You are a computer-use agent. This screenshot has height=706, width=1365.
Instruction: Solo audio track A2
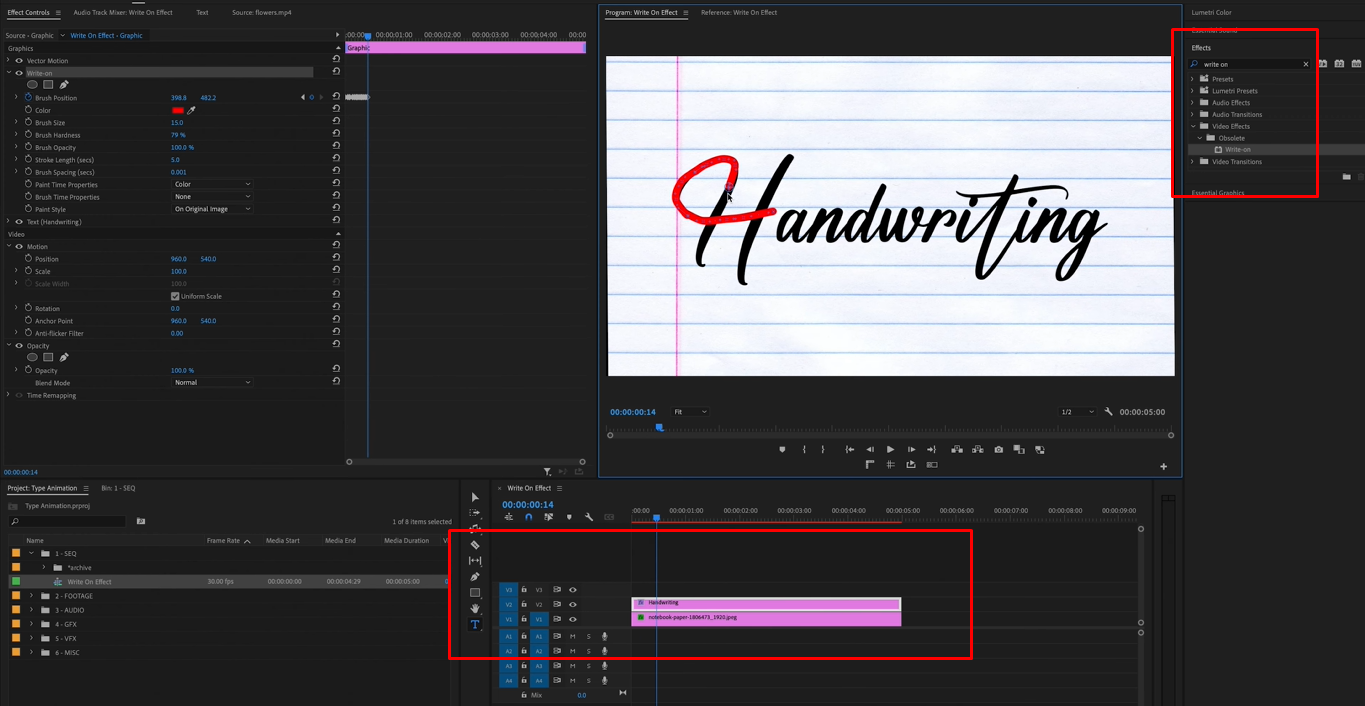pos(589,651)
